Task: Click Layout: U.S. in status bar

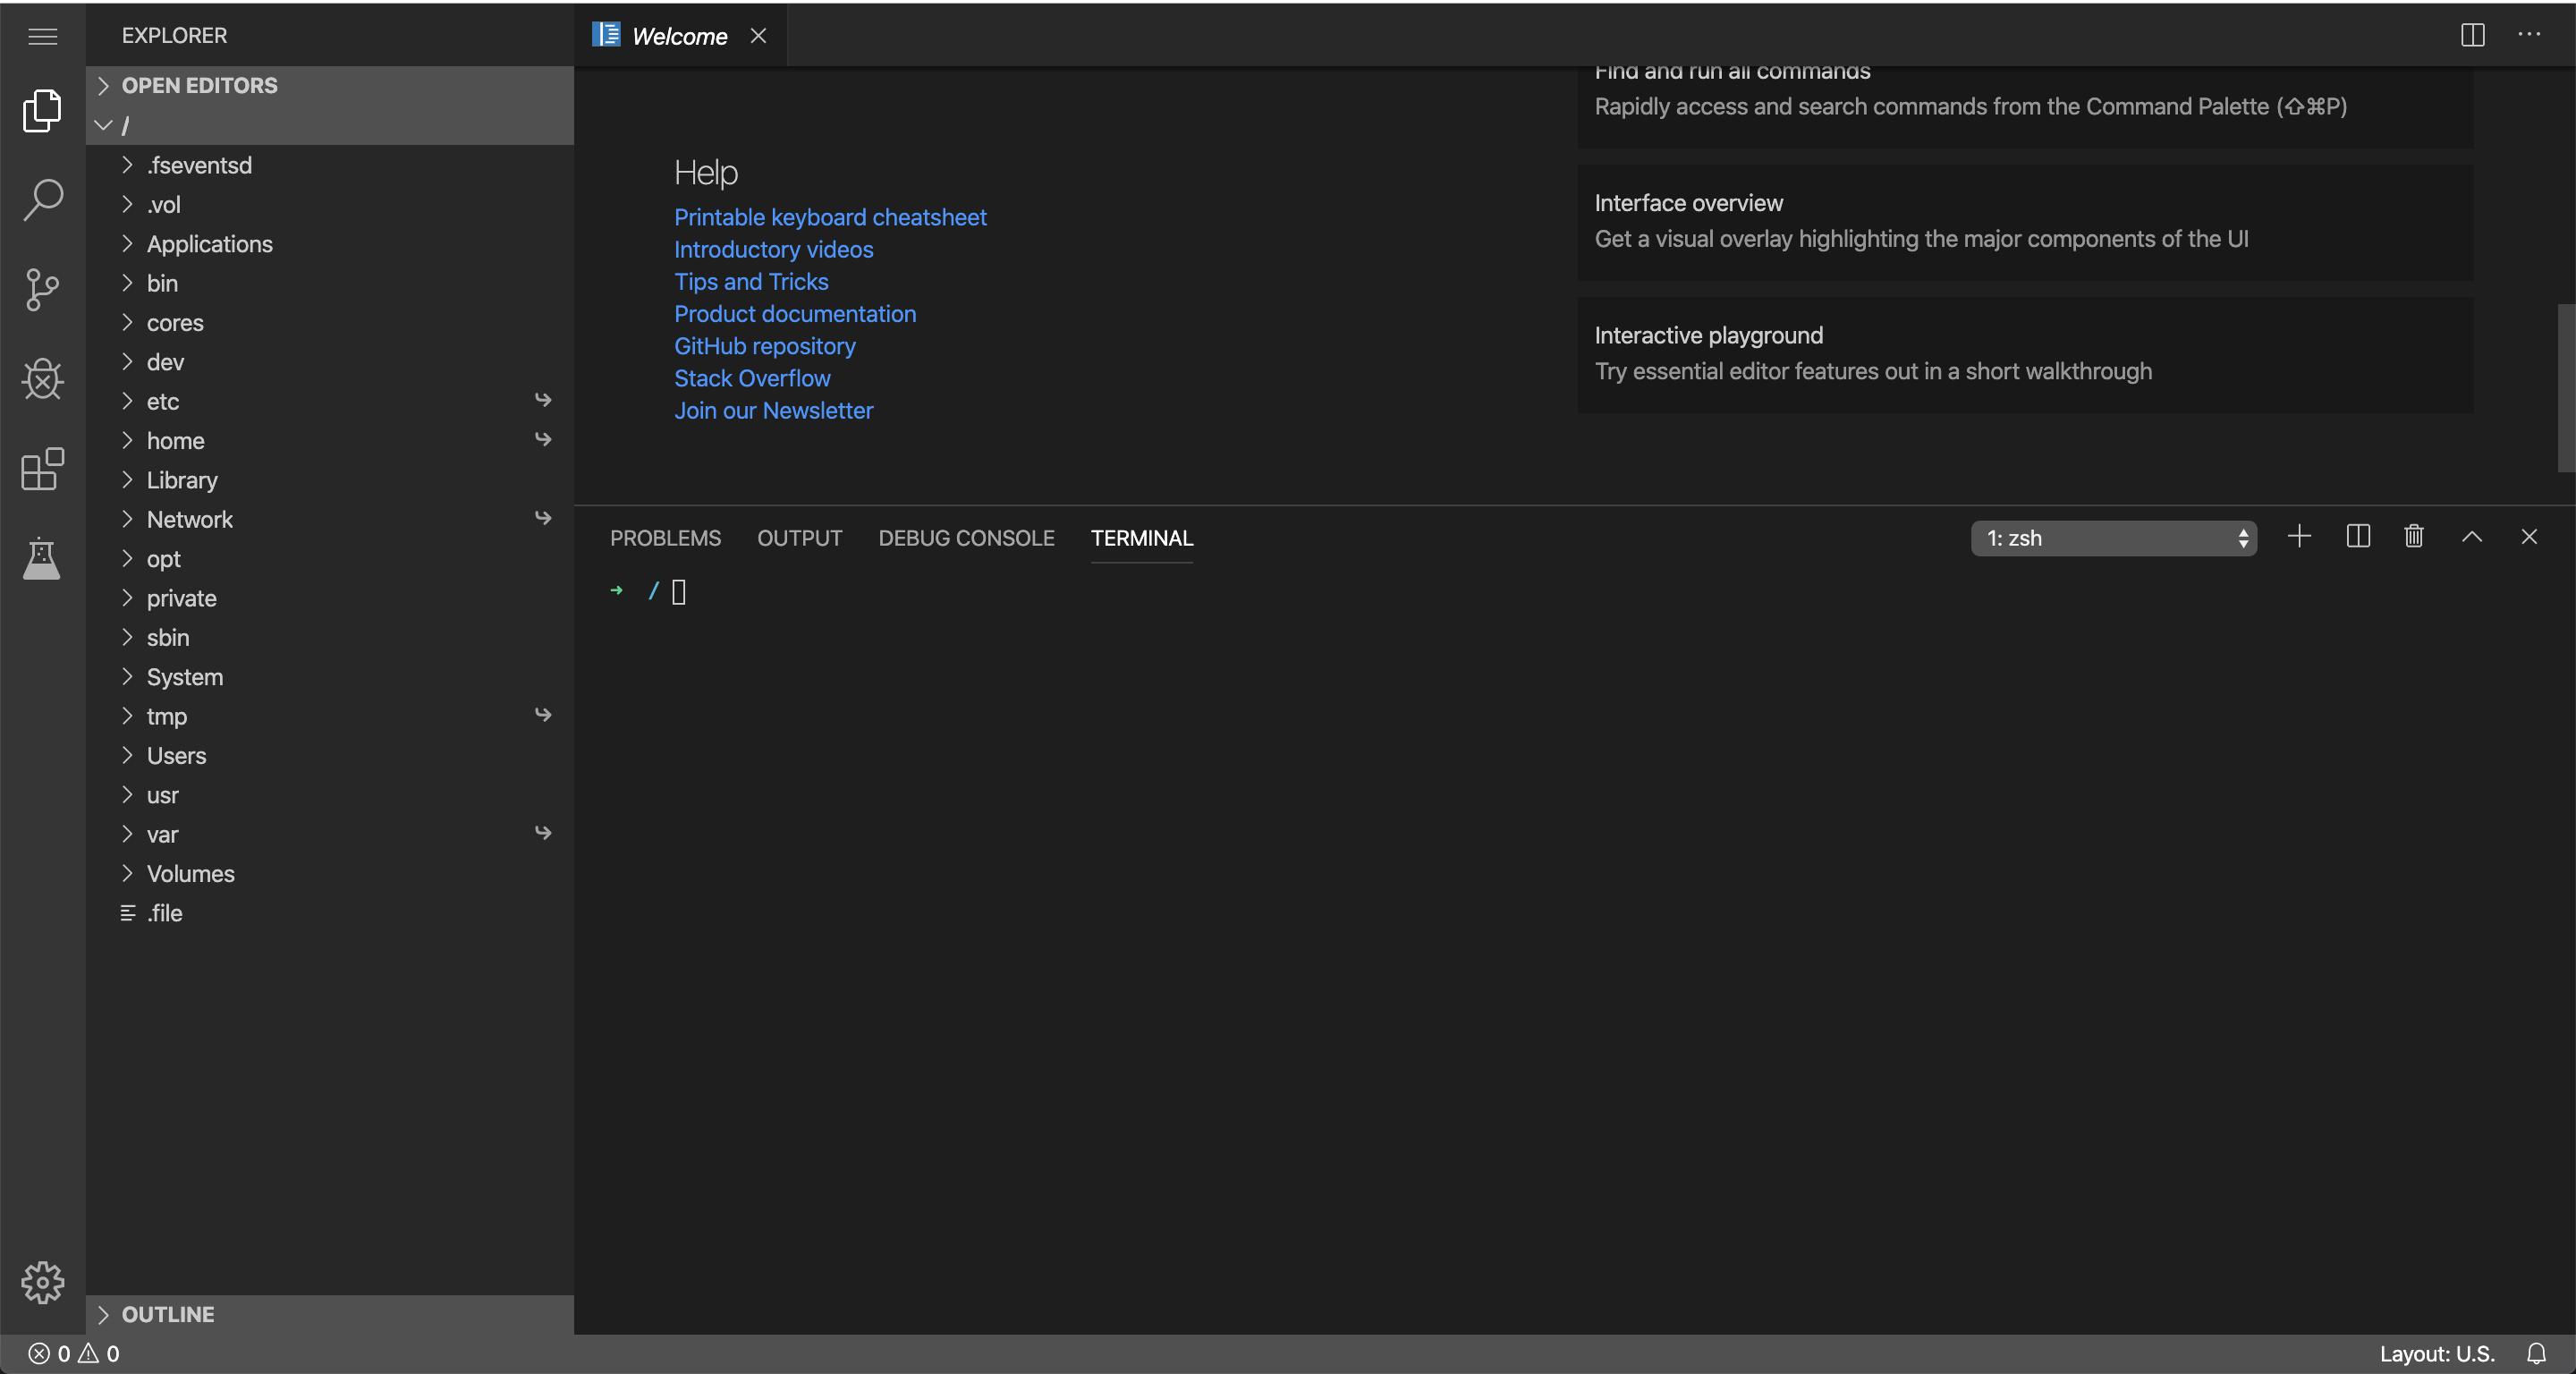Action: point(2437,1354)
